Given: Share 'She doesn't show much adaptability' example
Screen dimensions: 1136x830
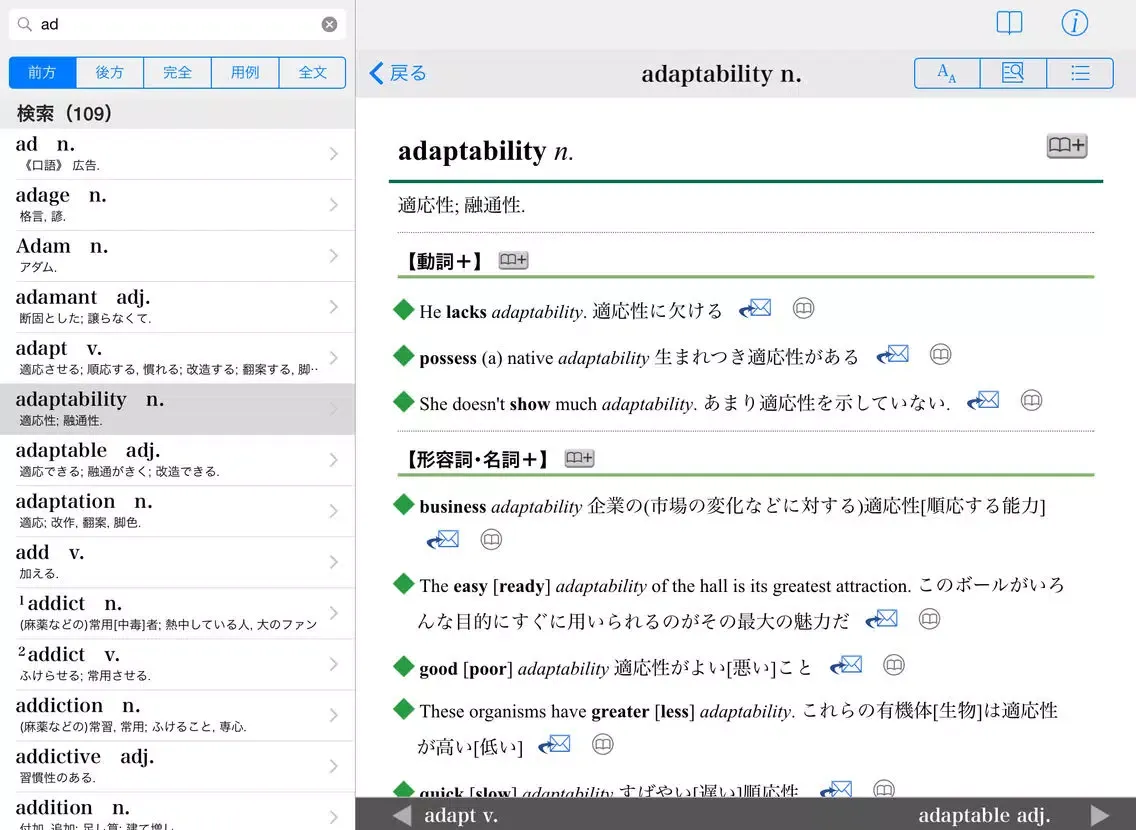Looking at the screenshot, I should point(983,401).
